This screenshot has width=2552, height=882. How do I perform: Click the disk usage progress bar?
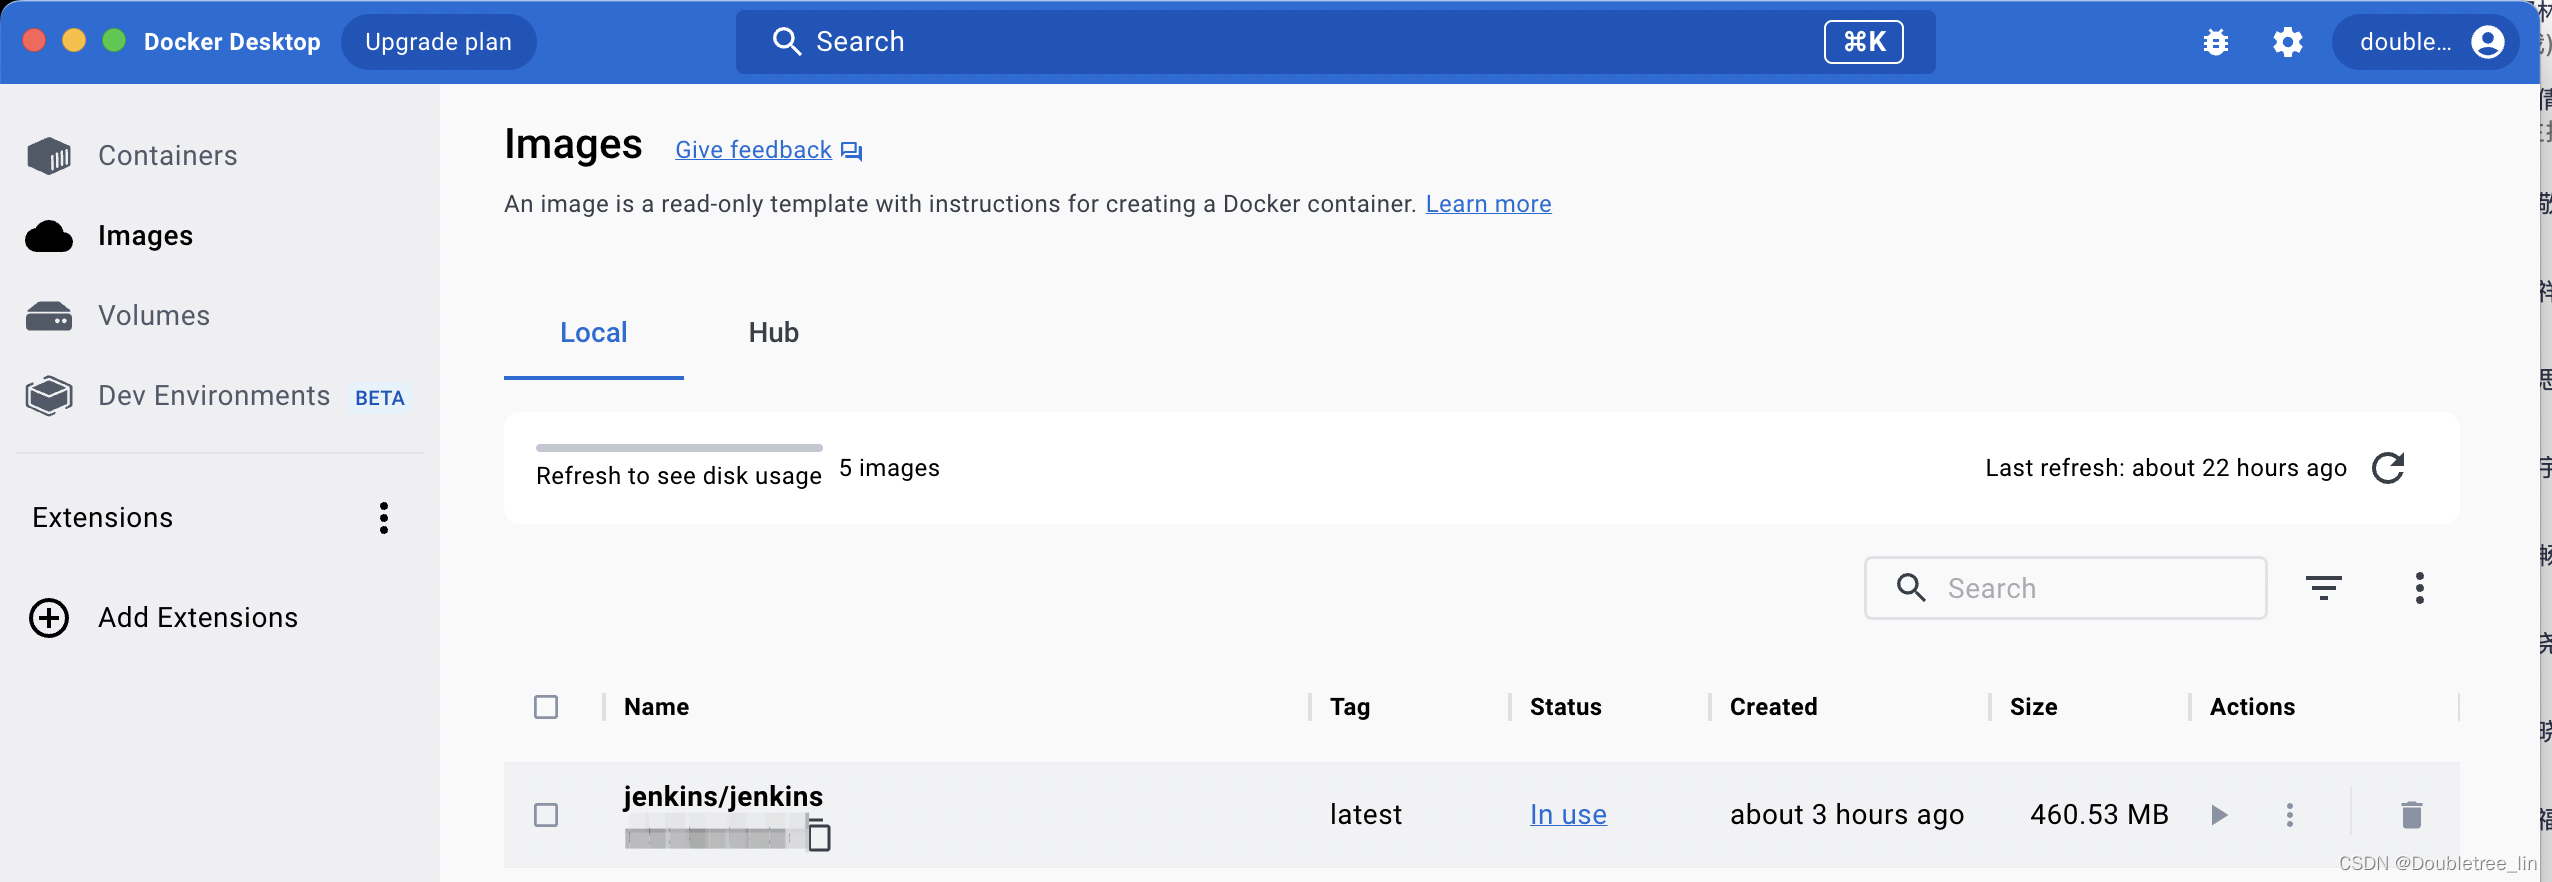679,448
